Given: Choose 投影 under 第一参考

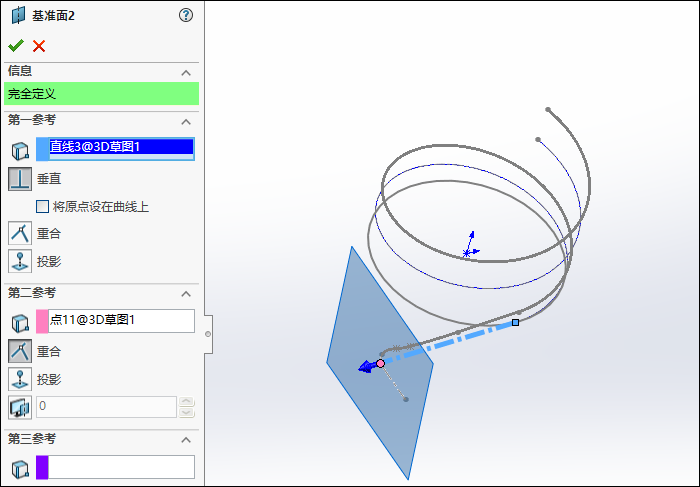Looking at the screenshot, I should [20, 261].
